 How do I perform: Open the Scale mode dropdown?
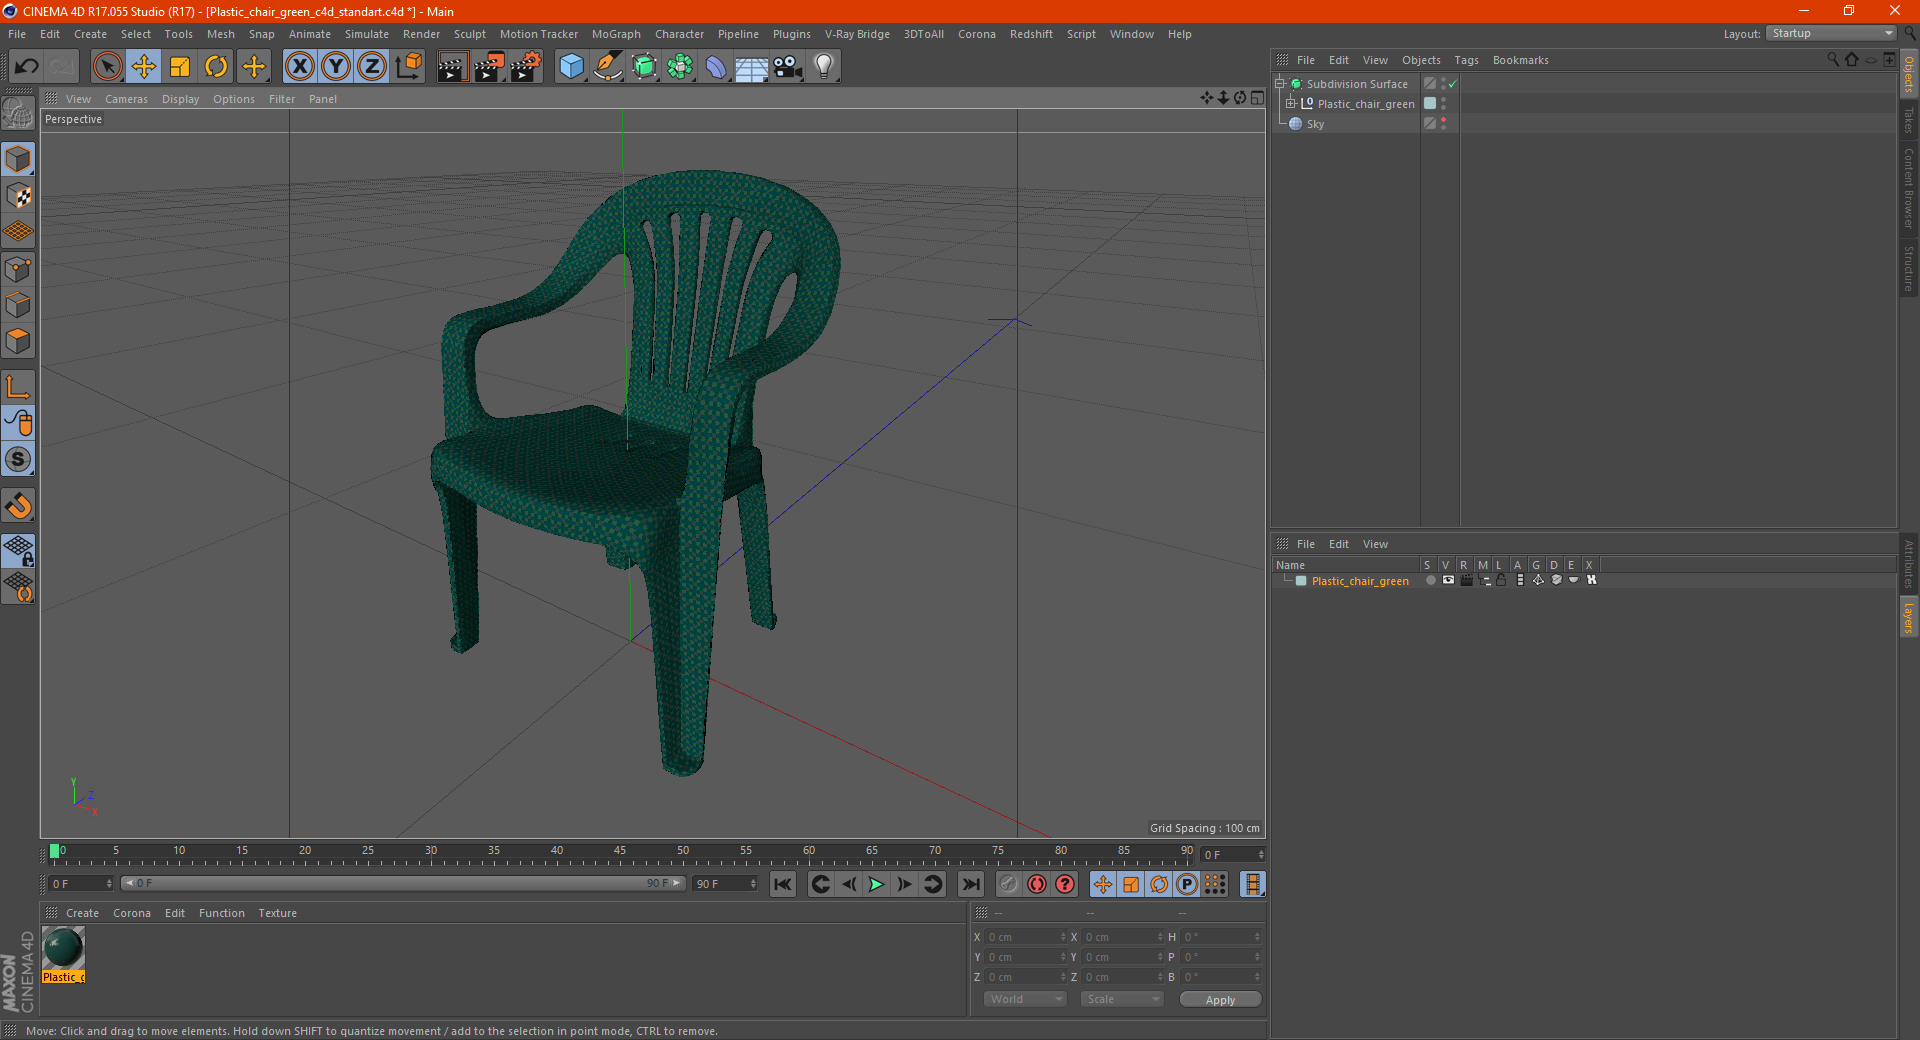[1122, 999]
